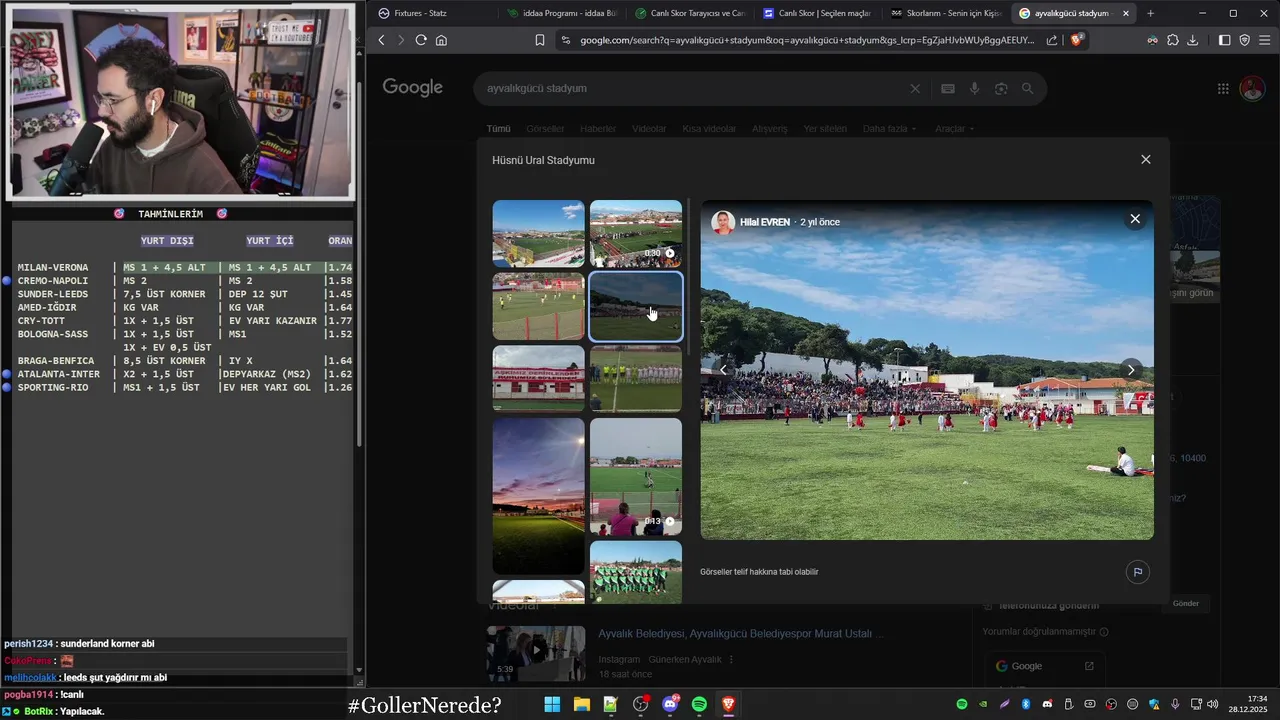Open a new browser tab
The image size is (1280, 720).
[1150, 13]
